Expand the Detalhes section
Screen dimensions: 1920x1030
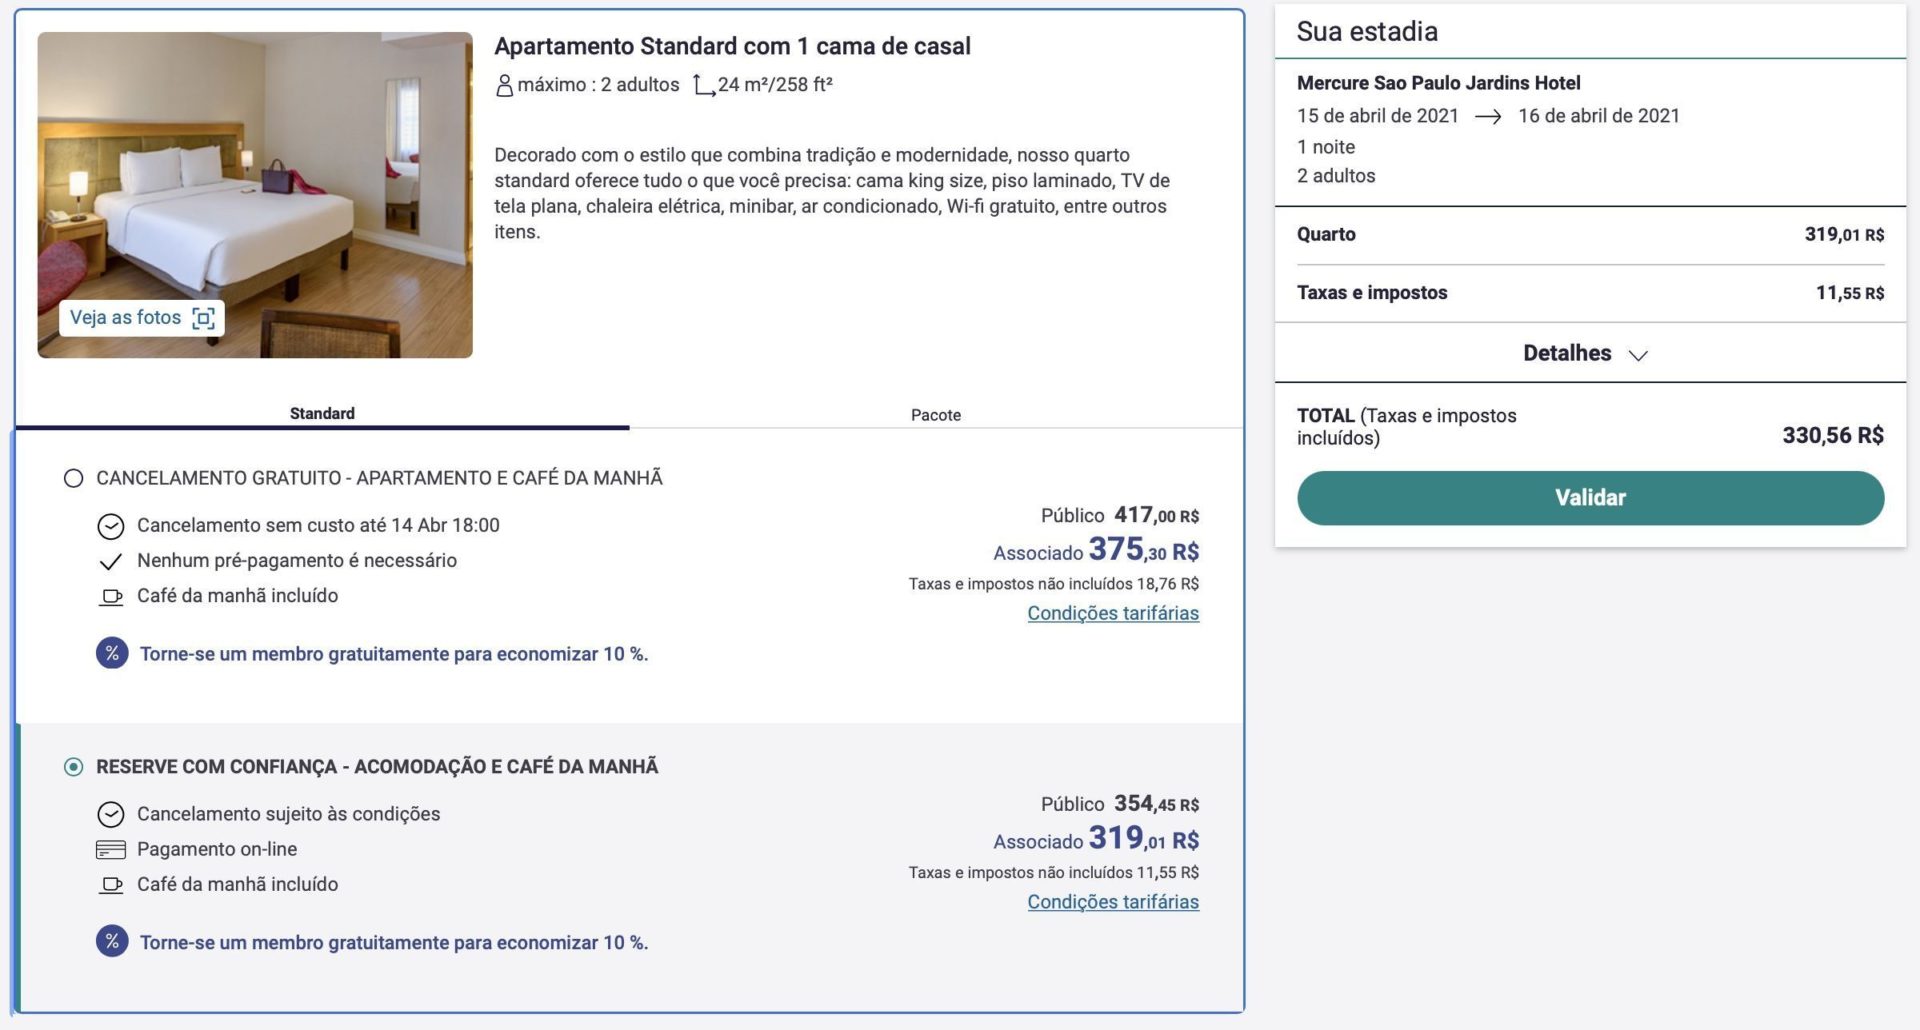(x=1566, y=353)
